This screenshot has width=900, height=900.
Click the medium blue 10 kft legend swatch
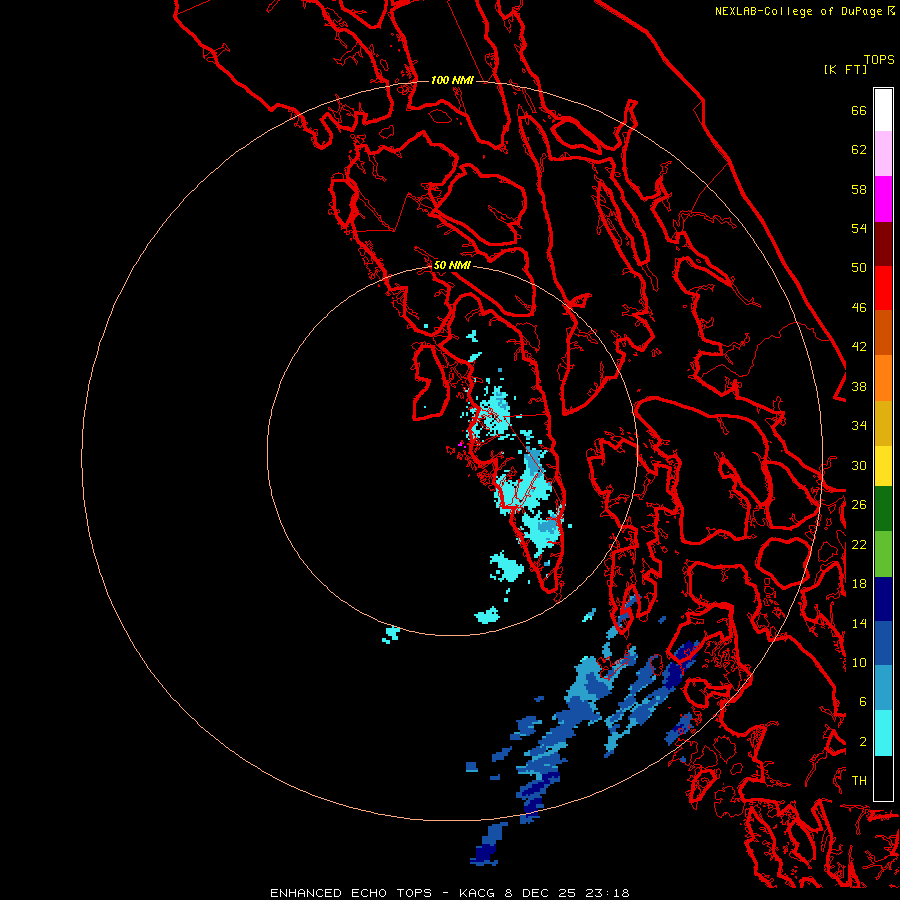click(x=883, y=643)
